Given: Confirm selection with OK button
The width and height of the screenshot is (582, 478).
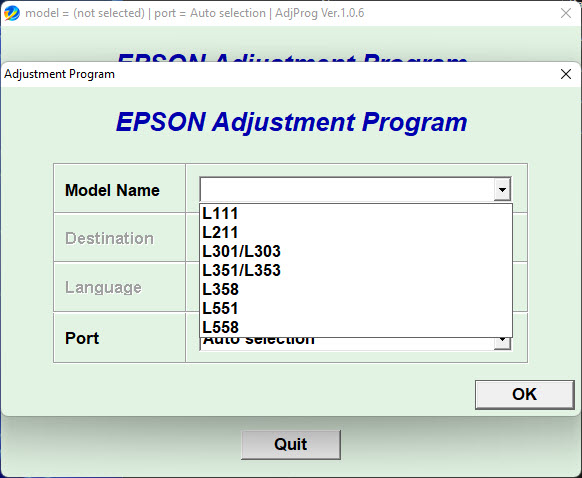Looking at the screenshot, I should pyautogui.click(x=524, y=394).
